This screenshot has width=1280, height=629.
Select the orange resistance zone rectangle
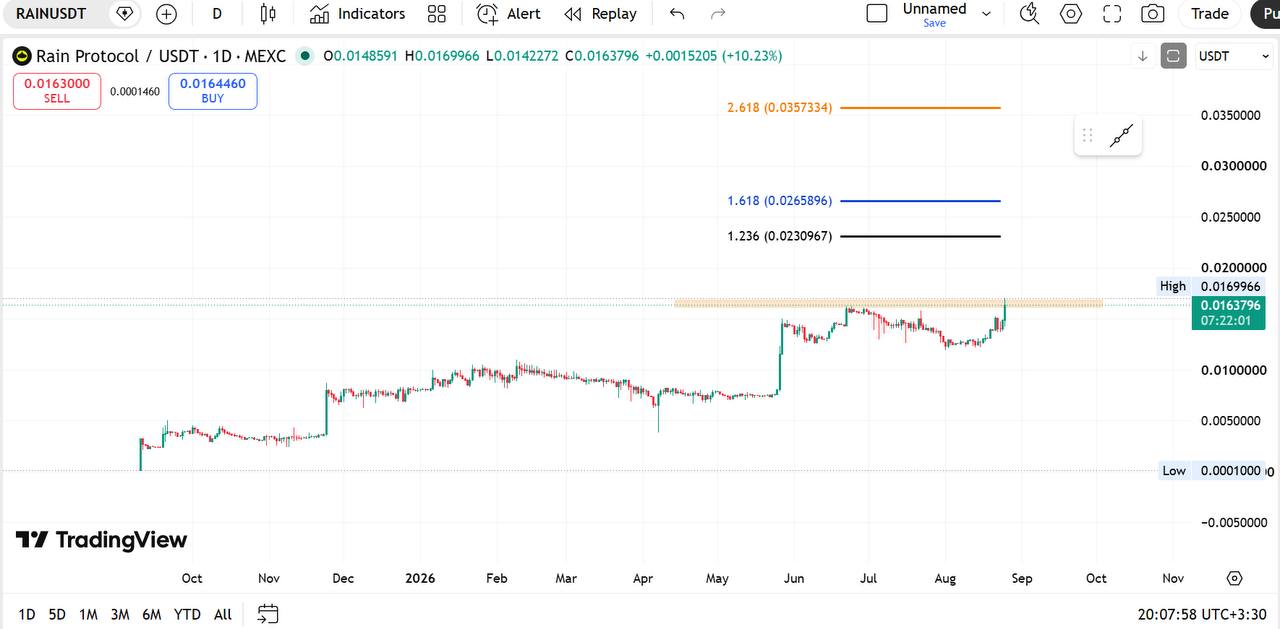pos(888,303)
